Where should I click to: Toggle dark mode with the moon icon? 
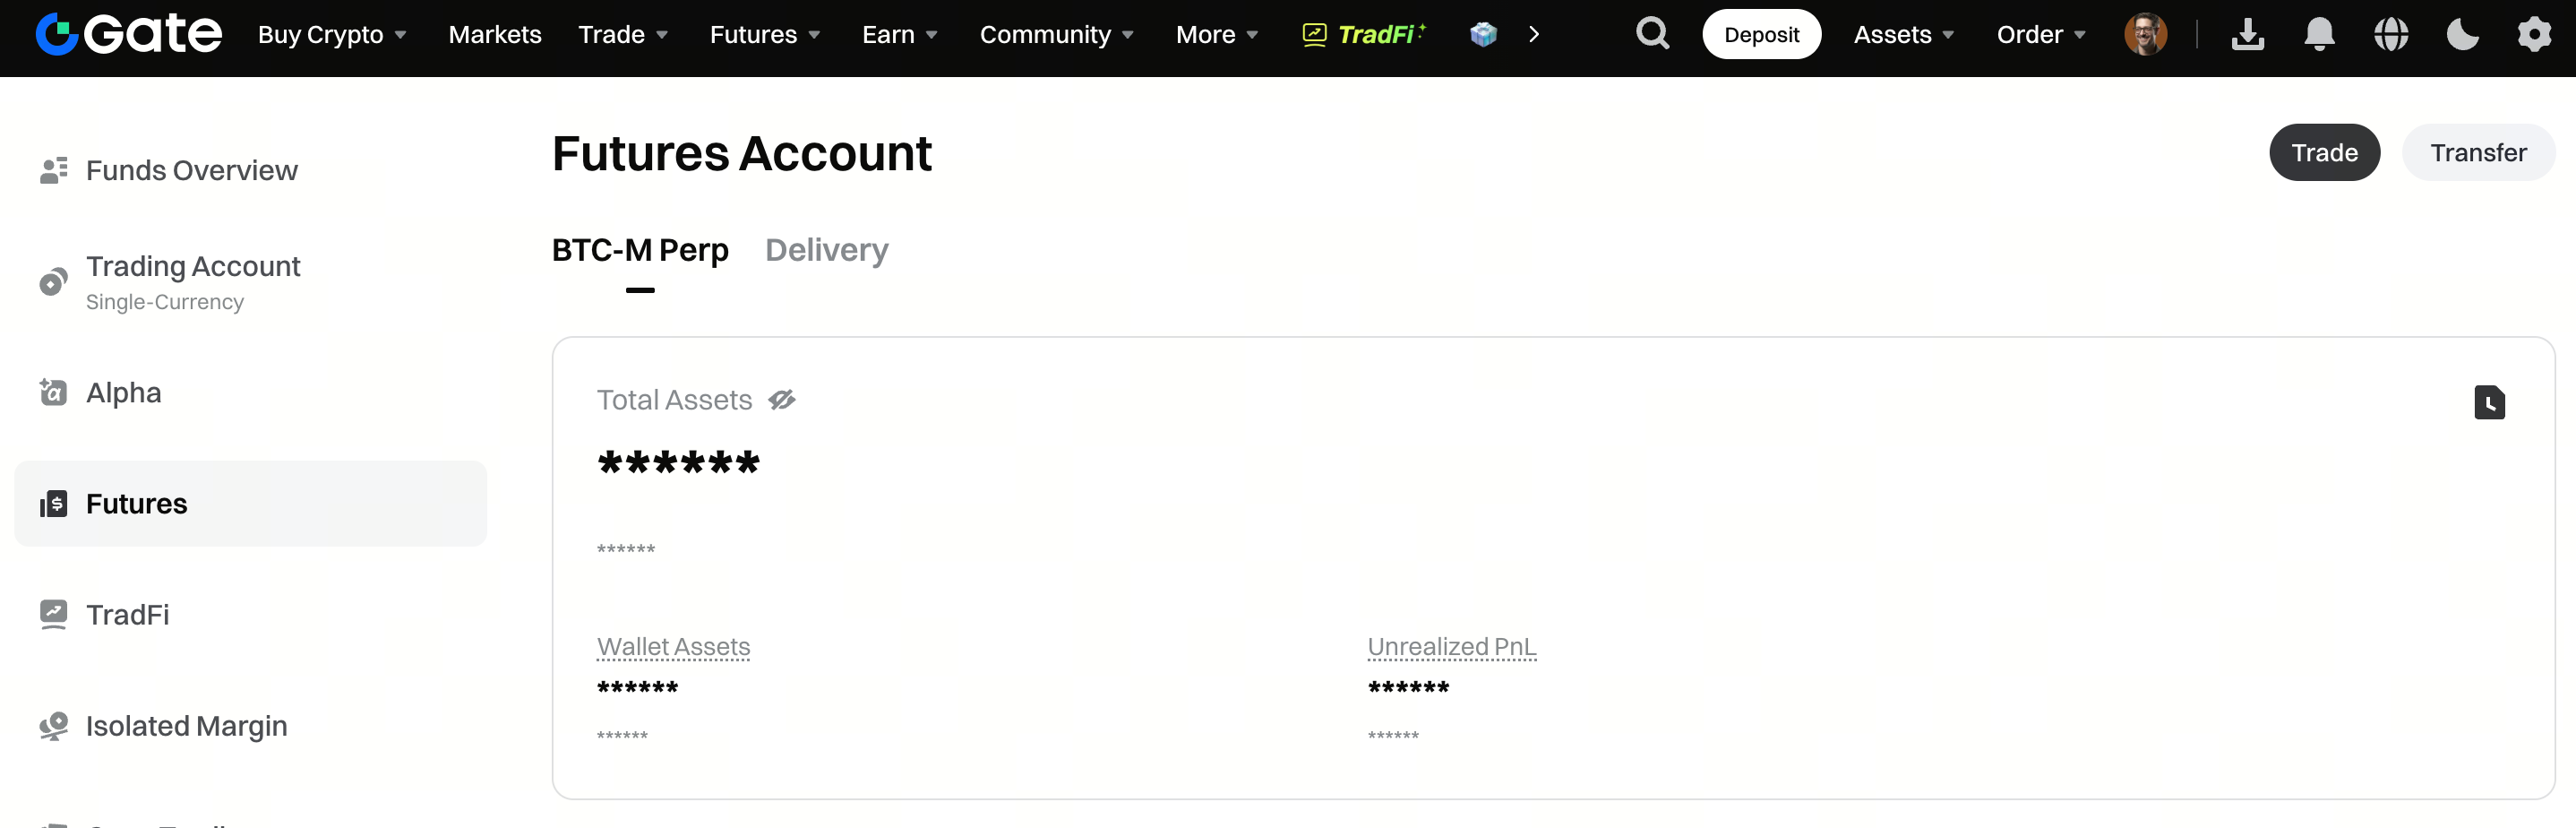[2462, 35]
